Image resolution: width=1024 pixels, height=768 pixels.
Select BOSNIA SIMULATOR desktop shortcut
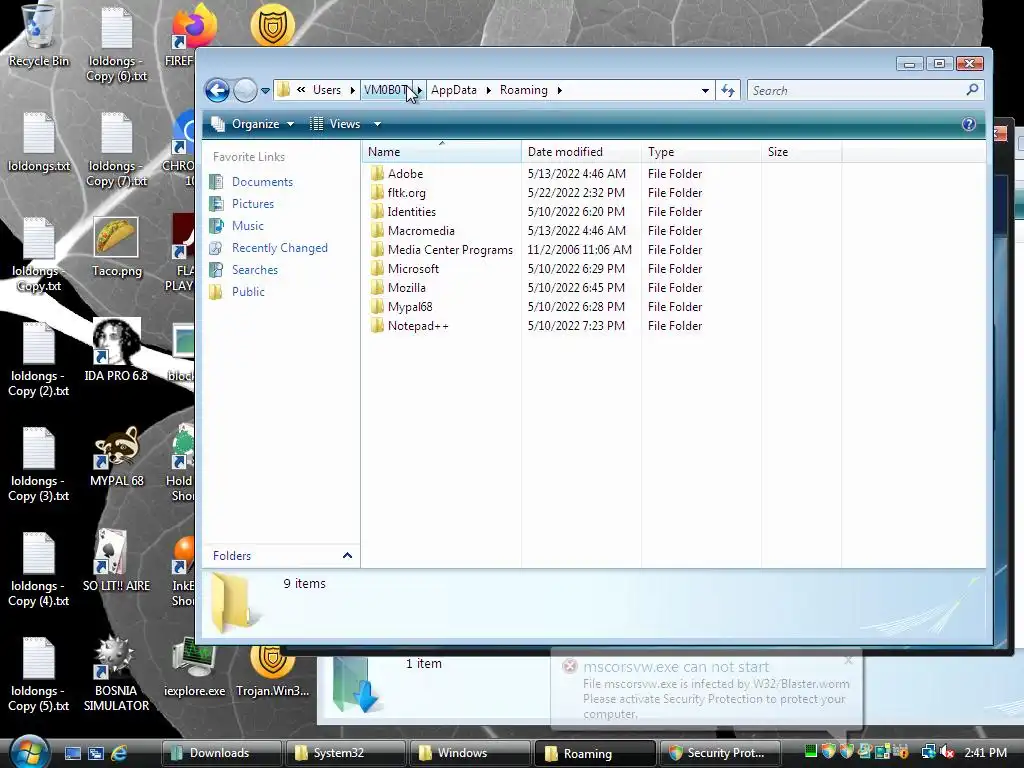pos(116,674)
